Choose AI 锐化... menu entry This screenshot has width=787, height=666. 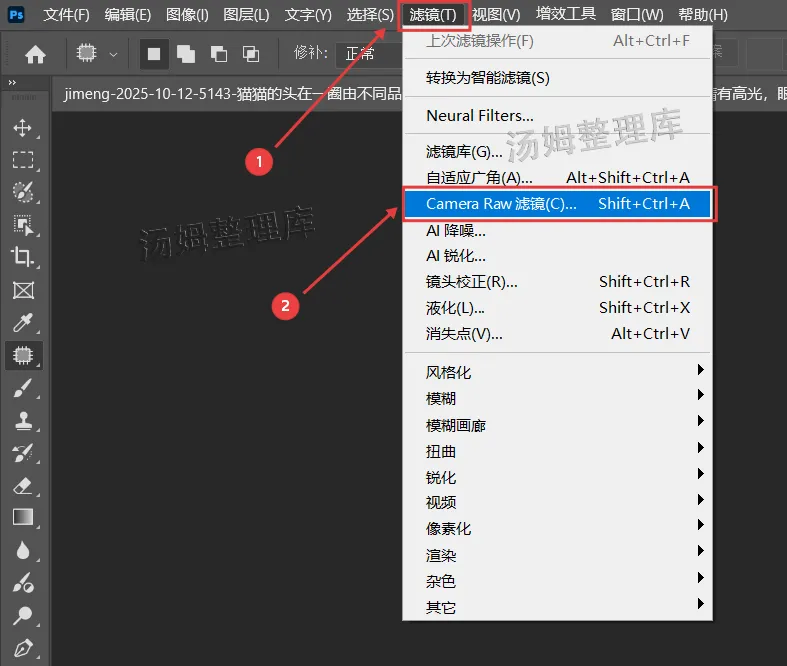[x=557, y=256]
